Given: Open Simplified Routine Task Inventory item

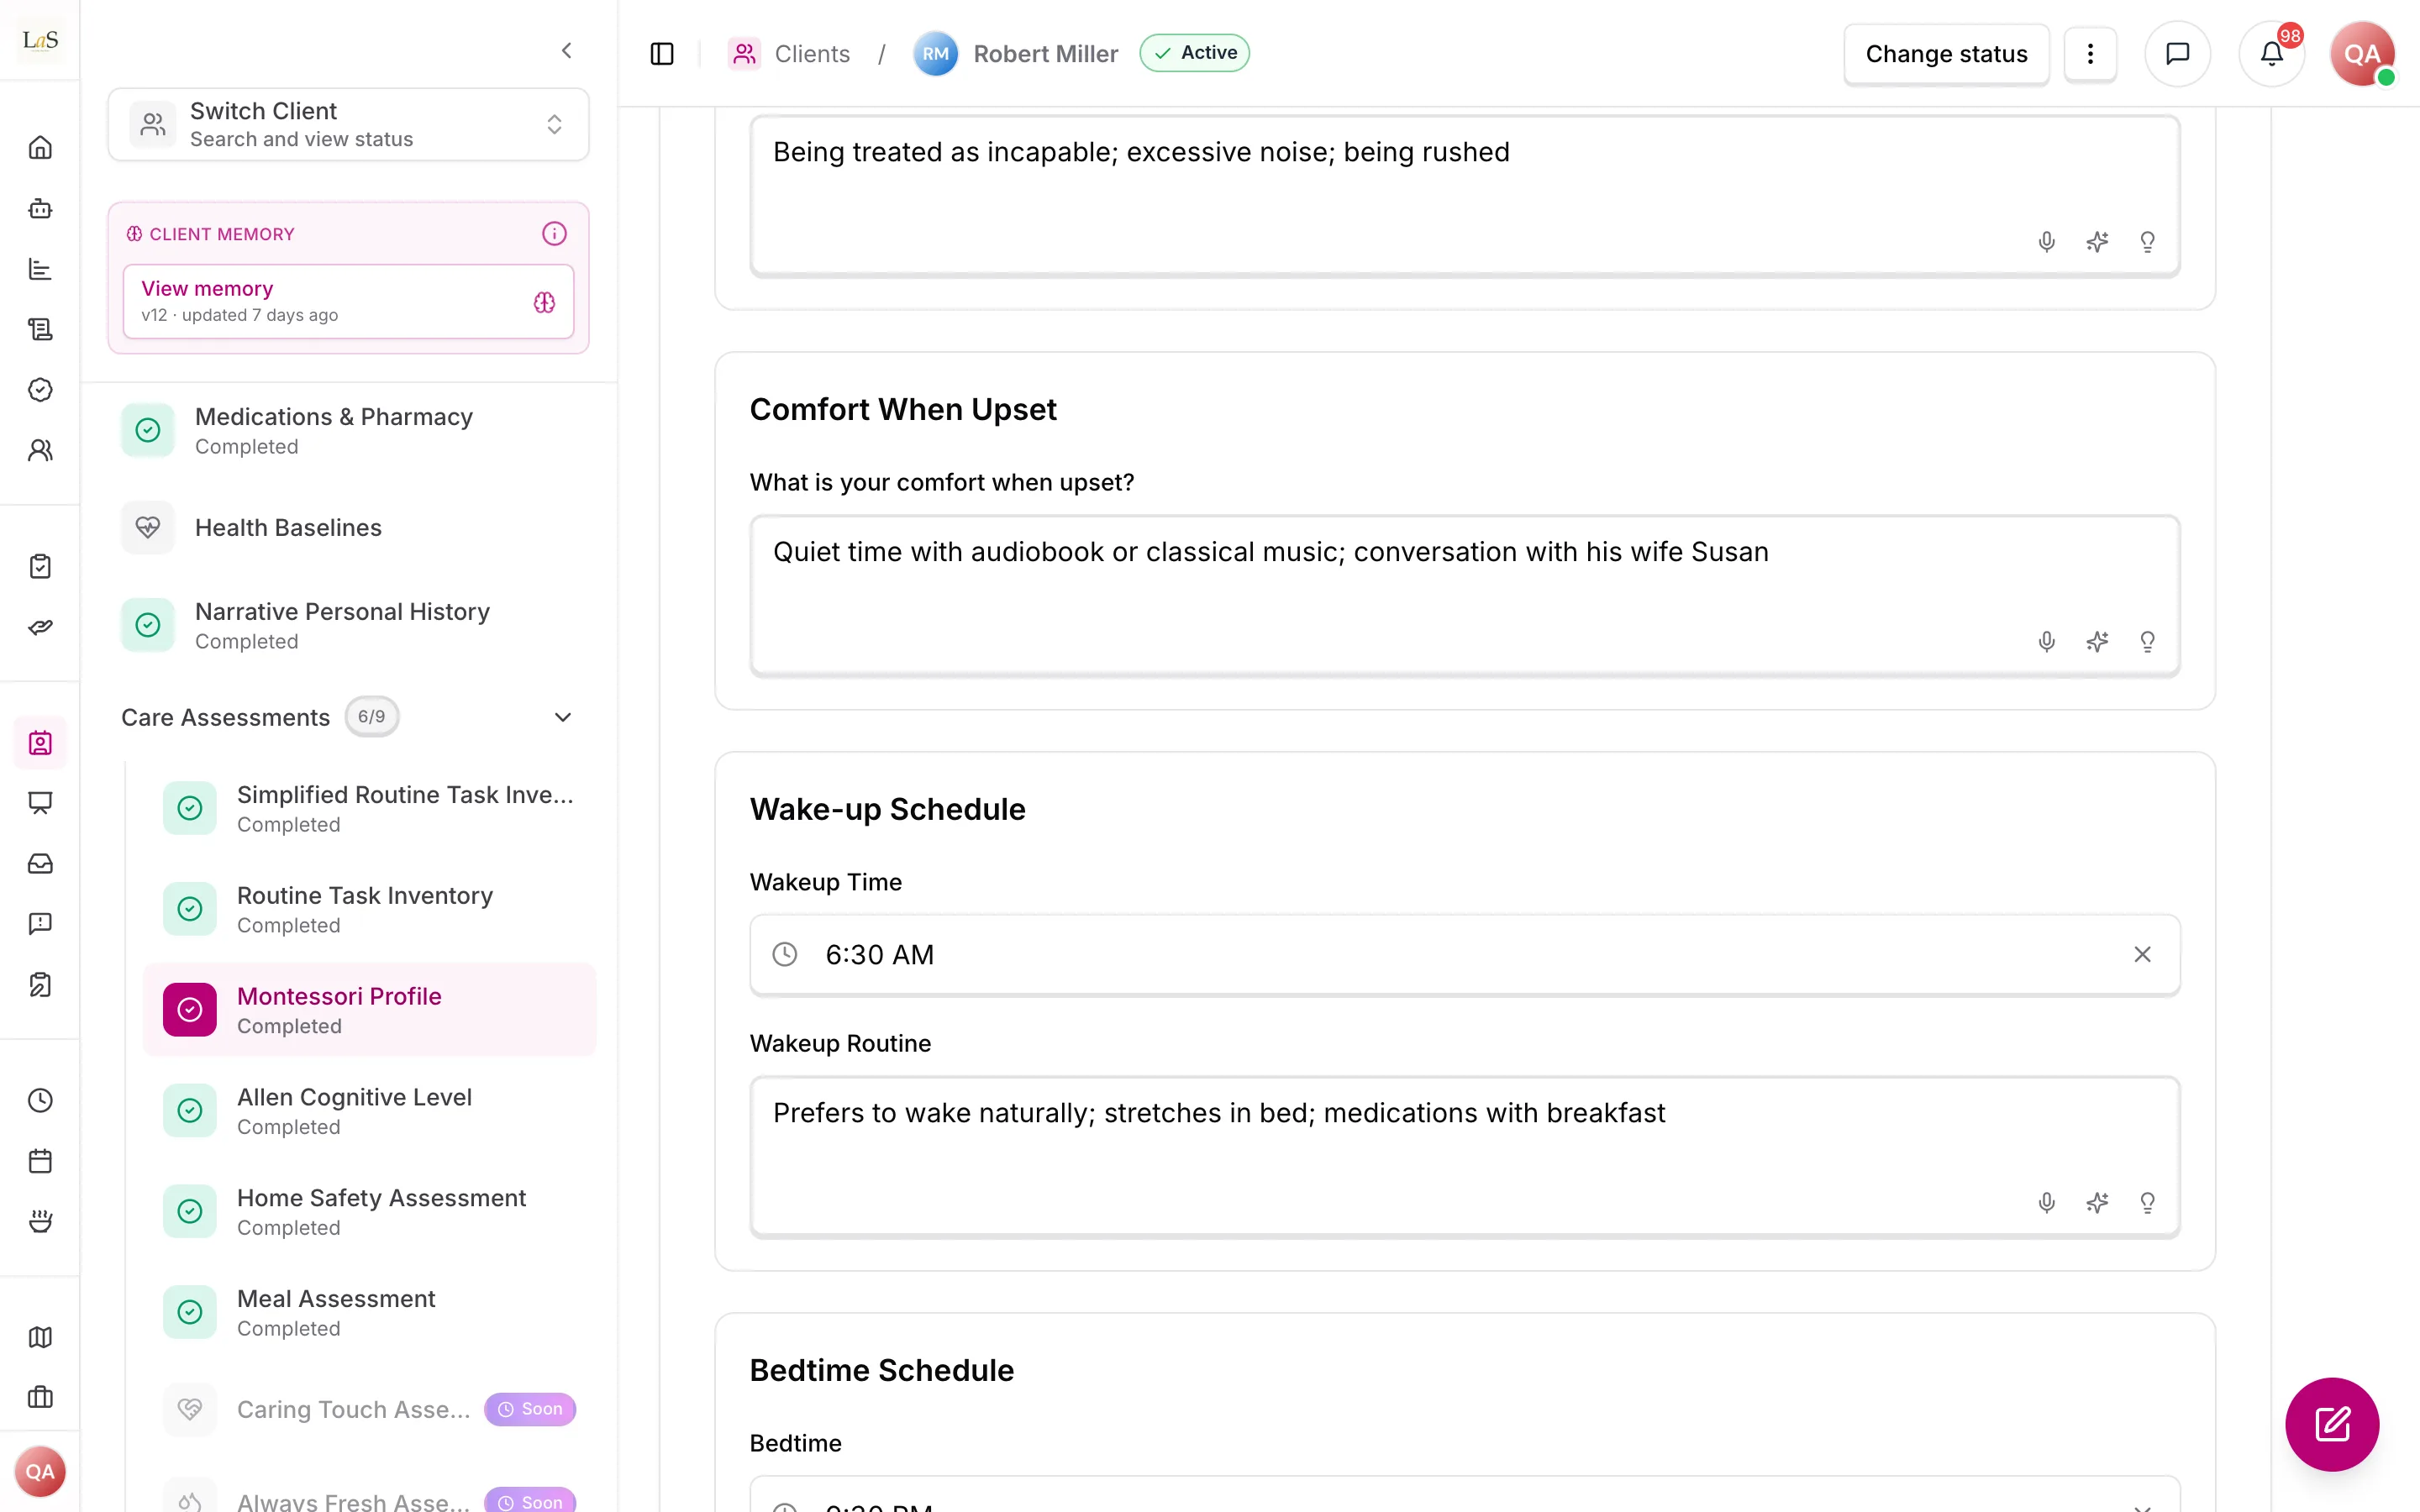Looking at the screenshot, I should [370, 808].
